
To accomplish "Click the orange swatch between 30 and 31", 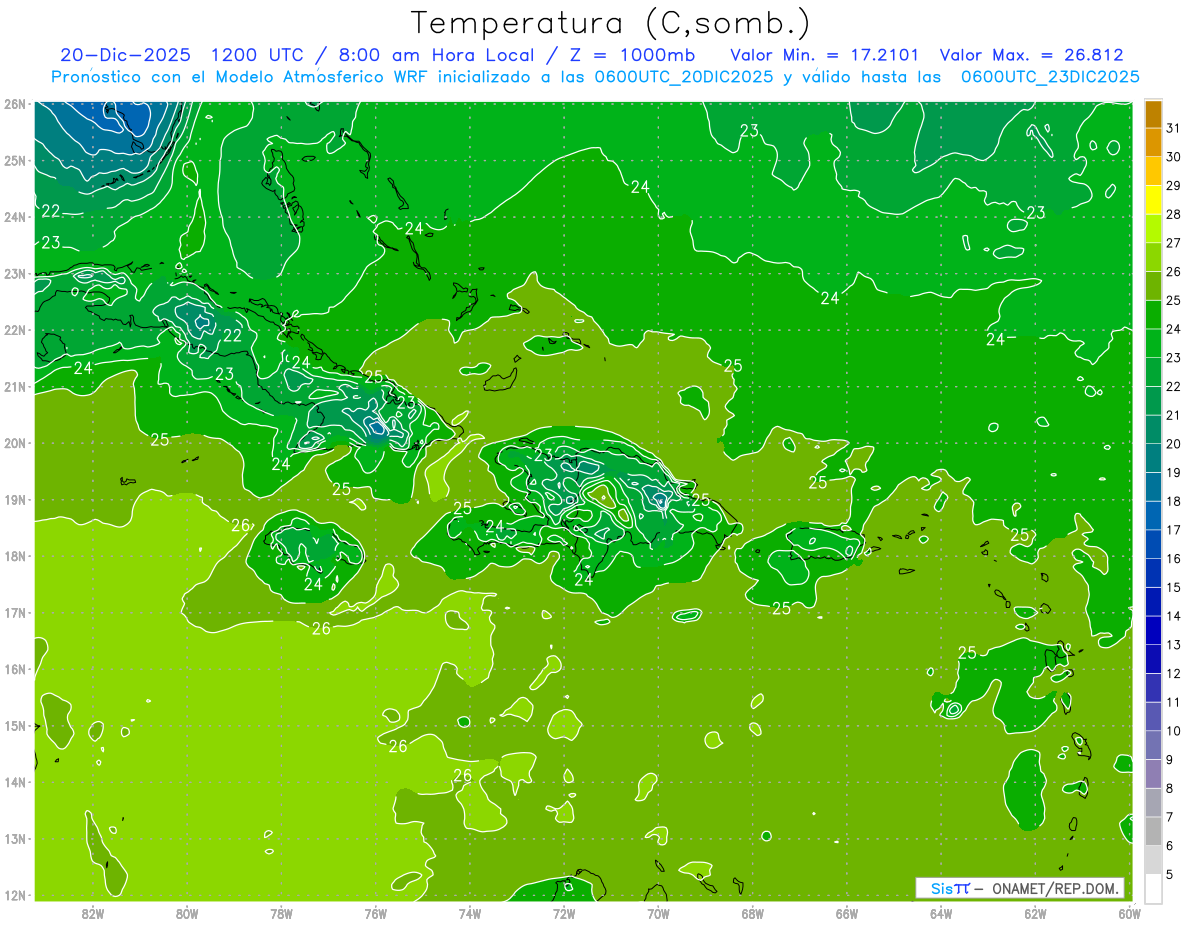I will tap(1153, 142).
